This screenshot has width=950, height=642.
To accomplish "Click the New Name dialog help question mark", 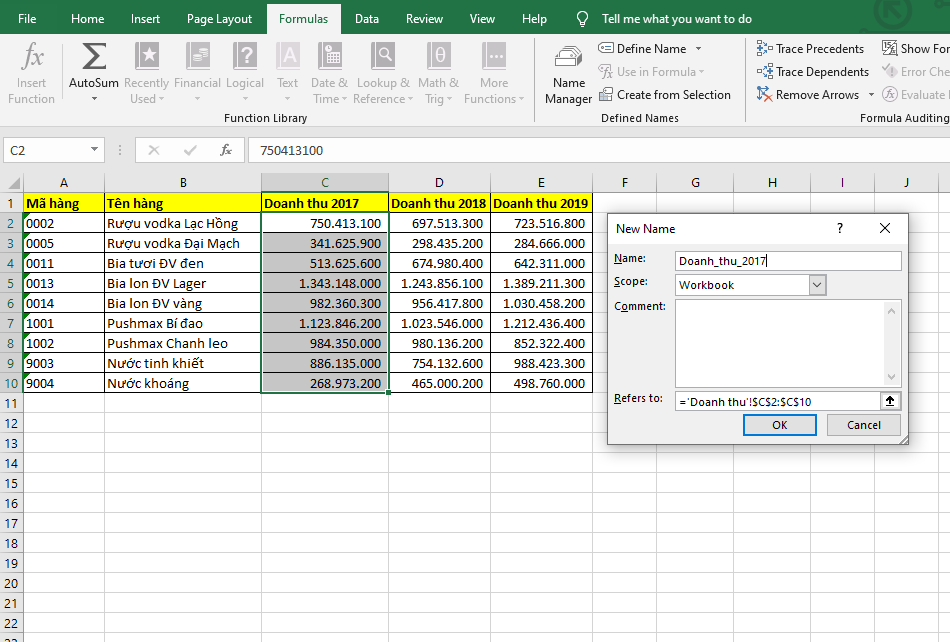I will tap(840, 228).
